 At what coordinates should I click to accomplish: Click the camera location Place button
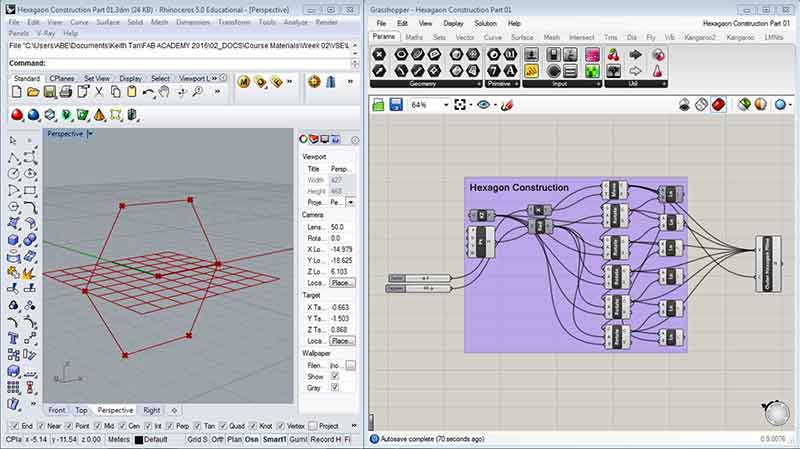pyautogui.click(x=342, y=283)
